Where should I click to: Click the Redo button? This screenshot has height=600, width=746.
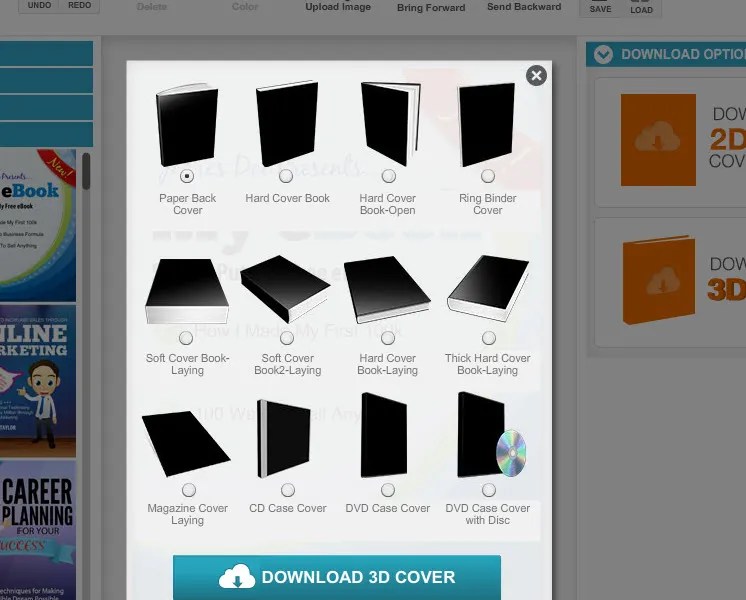[x=79, y=6]
